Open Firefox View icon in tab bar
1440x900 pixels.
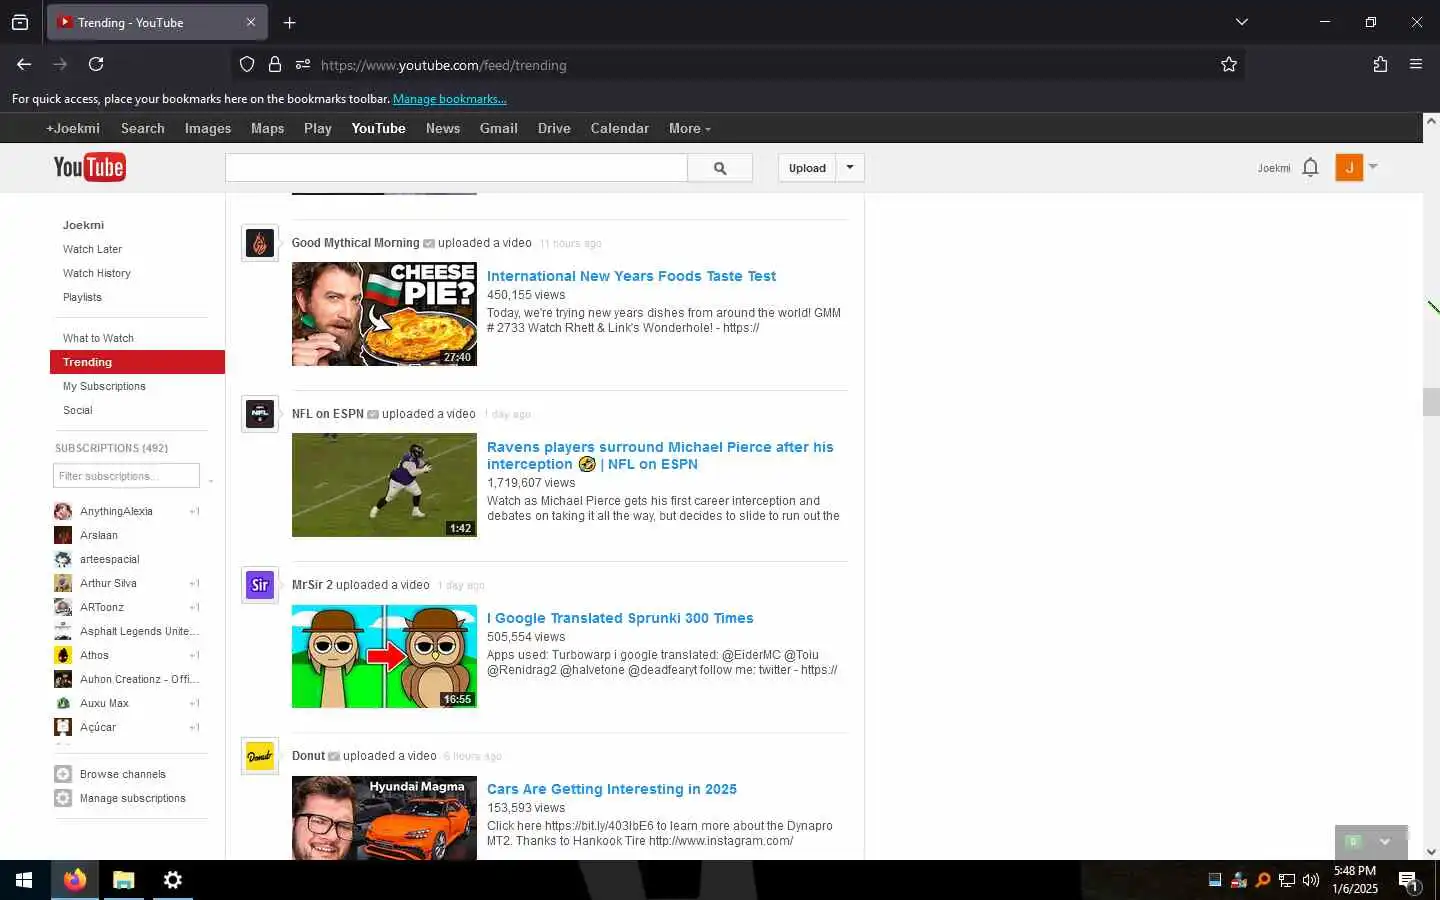click(x=20, y=22)
